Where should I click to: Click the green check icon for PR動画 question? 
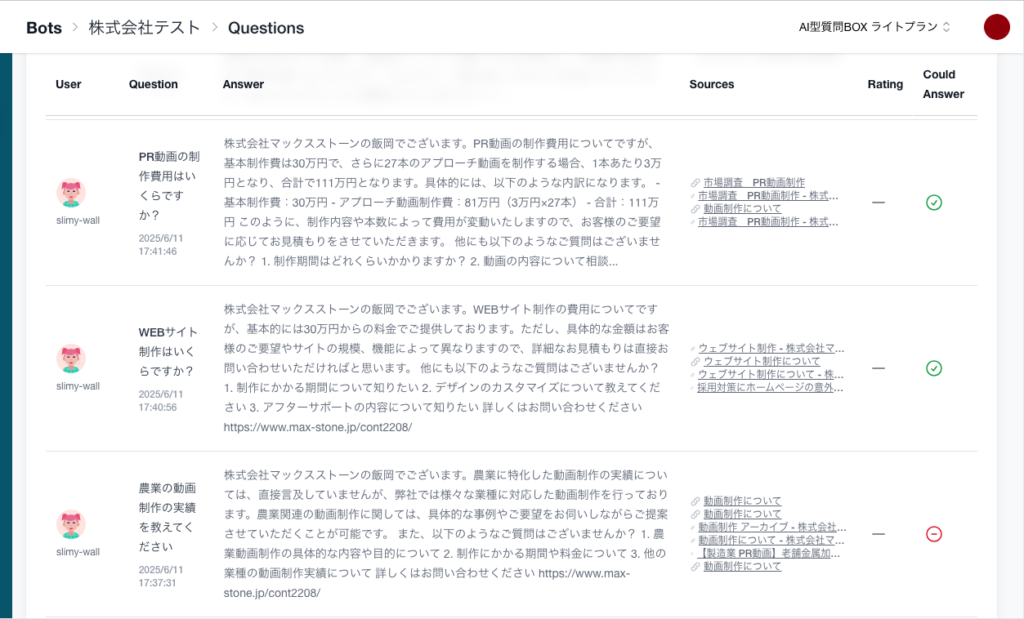coord(933,203)
